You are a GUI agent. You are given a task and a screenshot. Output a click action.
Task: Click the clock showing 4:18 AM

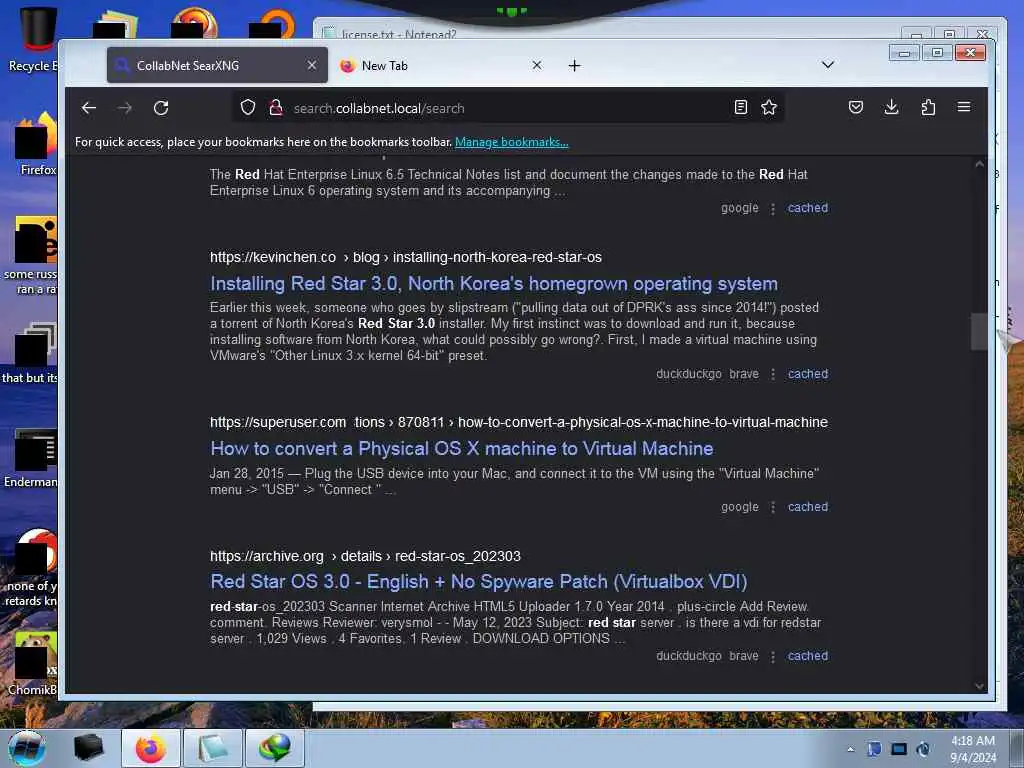[972, 749]
